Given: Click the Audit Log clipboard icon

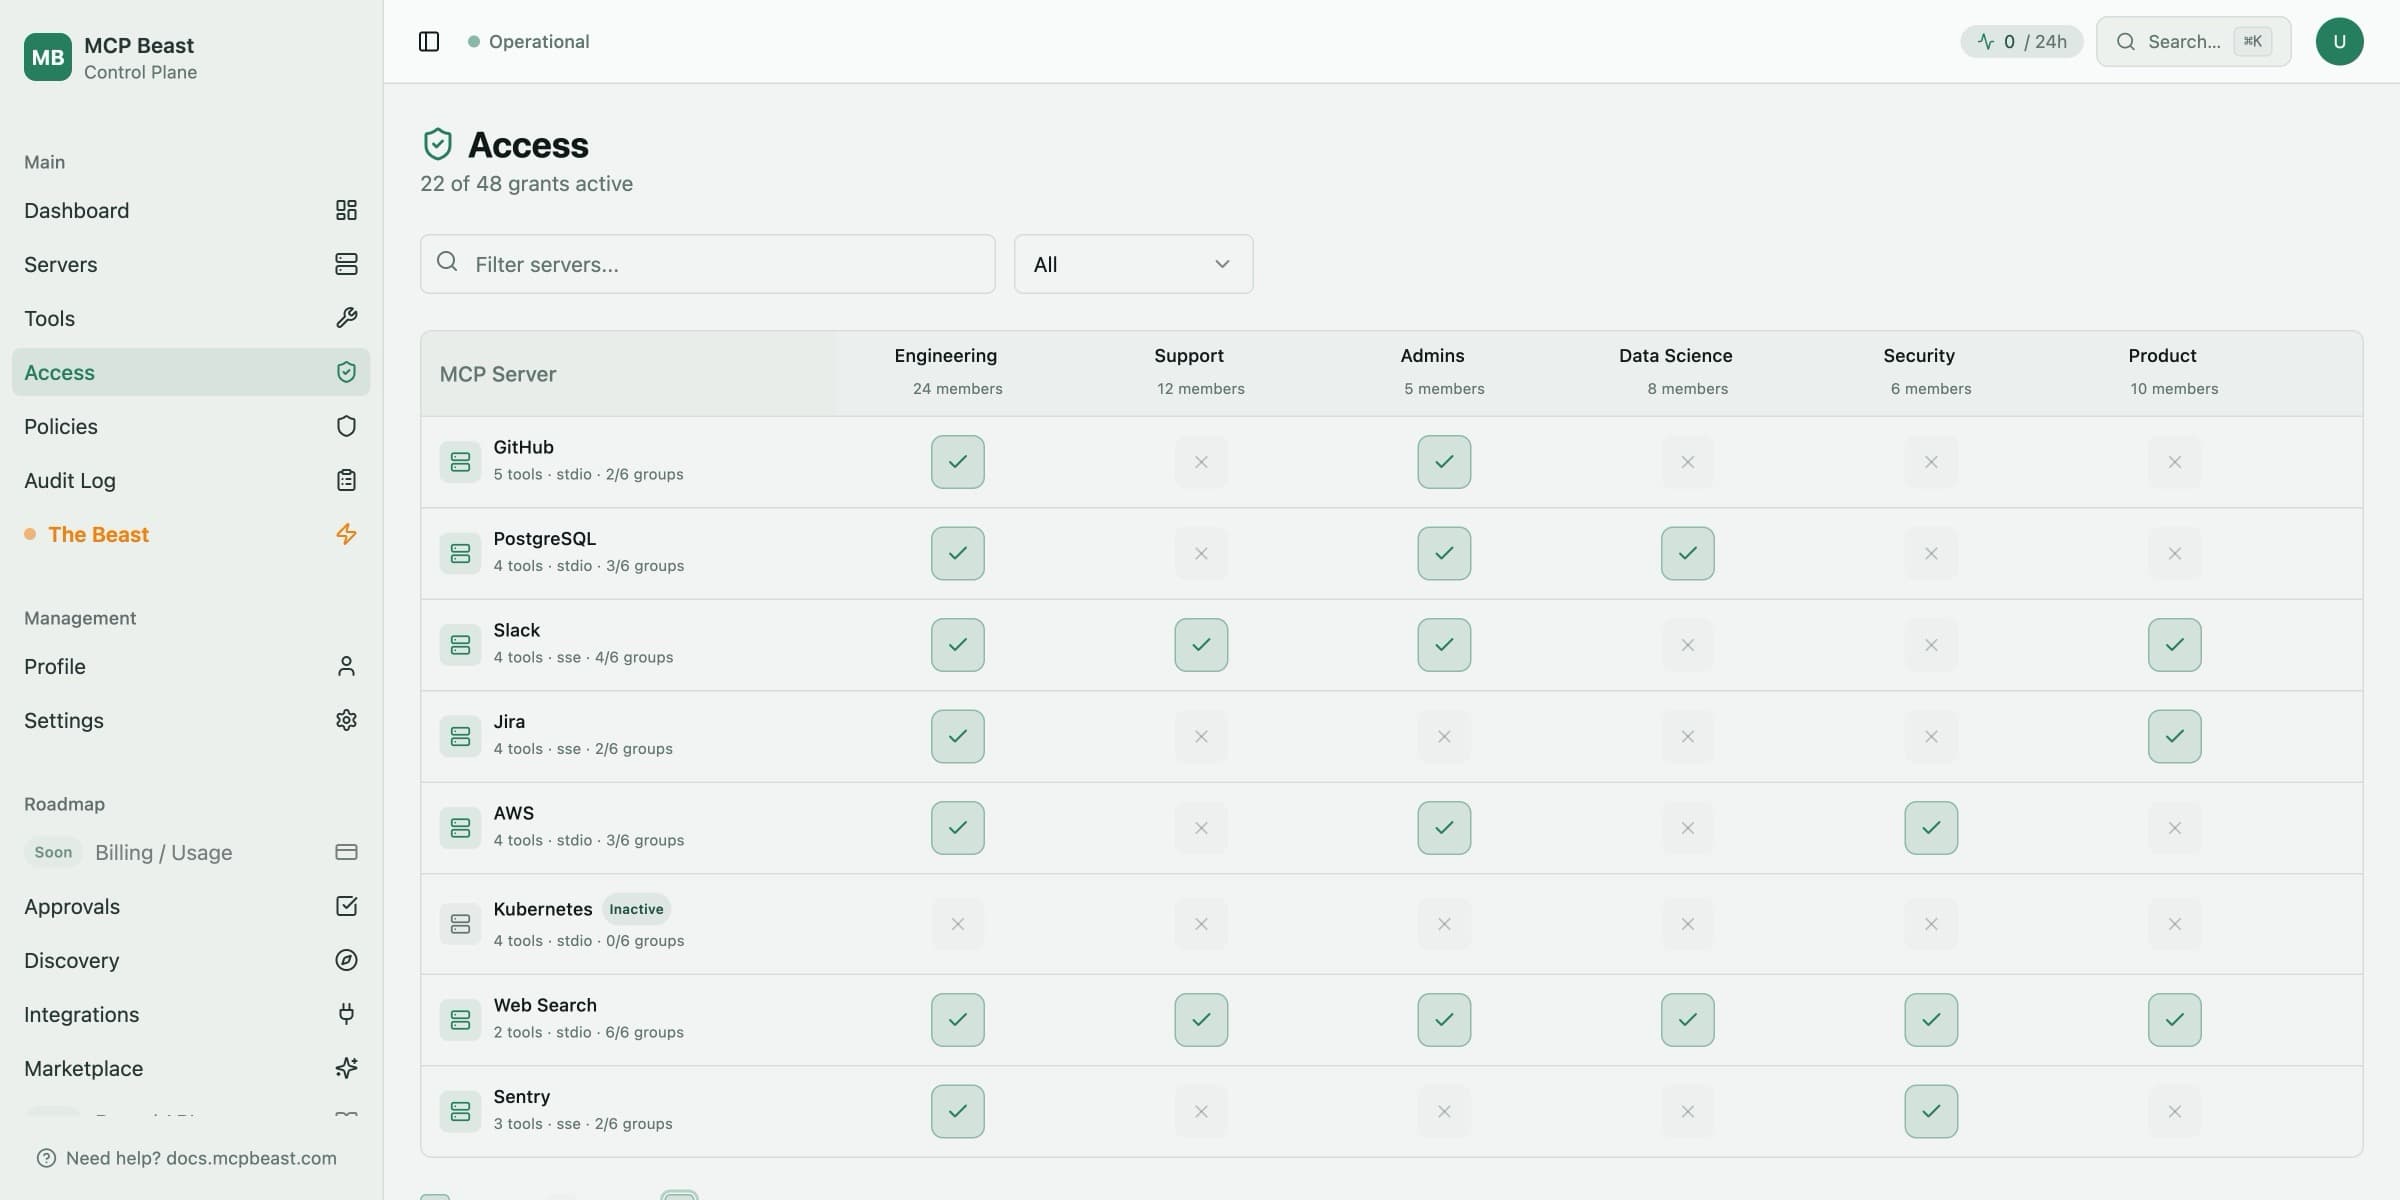Looking at the screenshot, I should pos(346,480).
